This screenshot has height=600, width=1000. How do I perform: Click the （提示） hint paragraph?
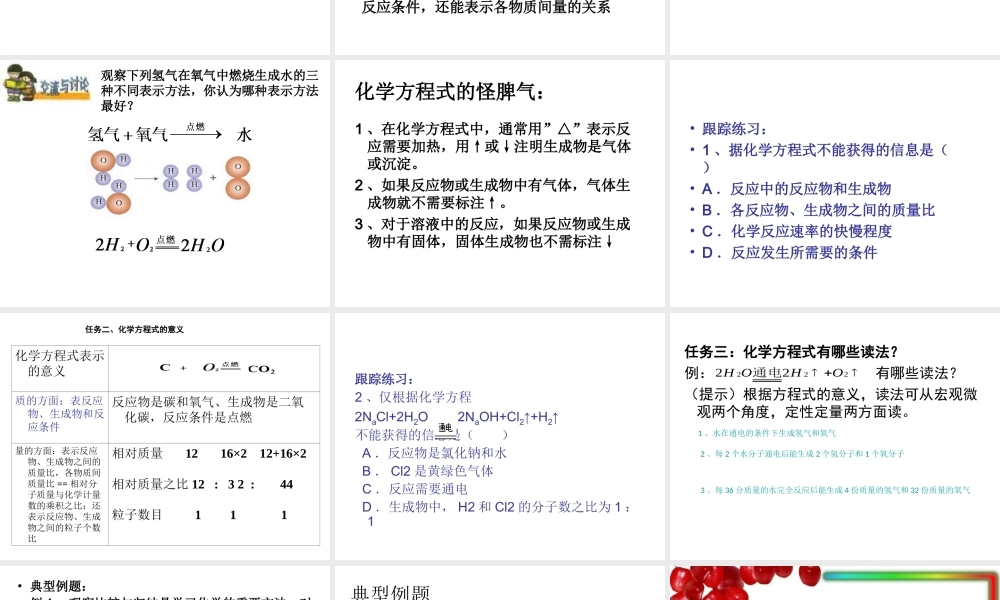831,403
